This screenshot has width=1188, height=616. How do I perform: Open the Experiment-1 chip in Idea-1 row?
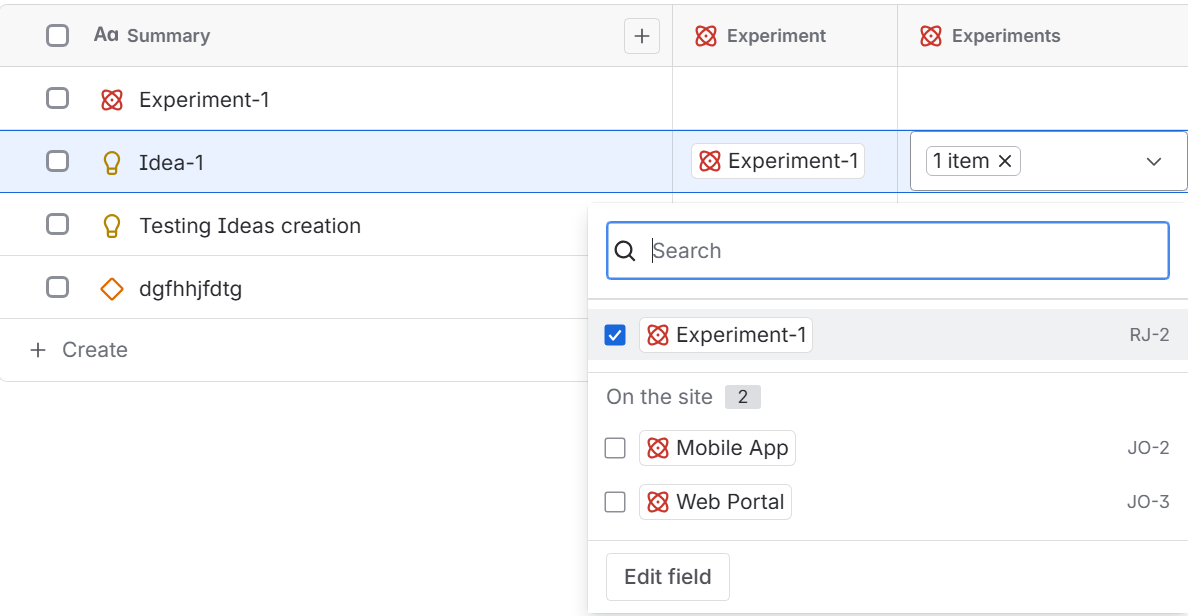pos(778,161)
